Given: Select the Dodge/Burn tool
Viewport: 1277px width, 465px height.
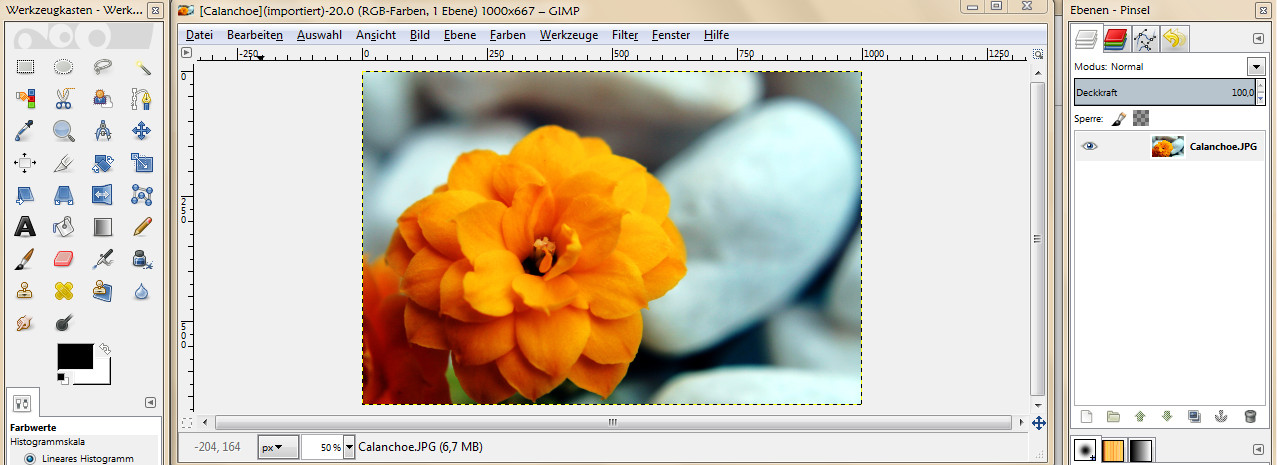Looking at the screenshot, I should [x=64, y=323].
